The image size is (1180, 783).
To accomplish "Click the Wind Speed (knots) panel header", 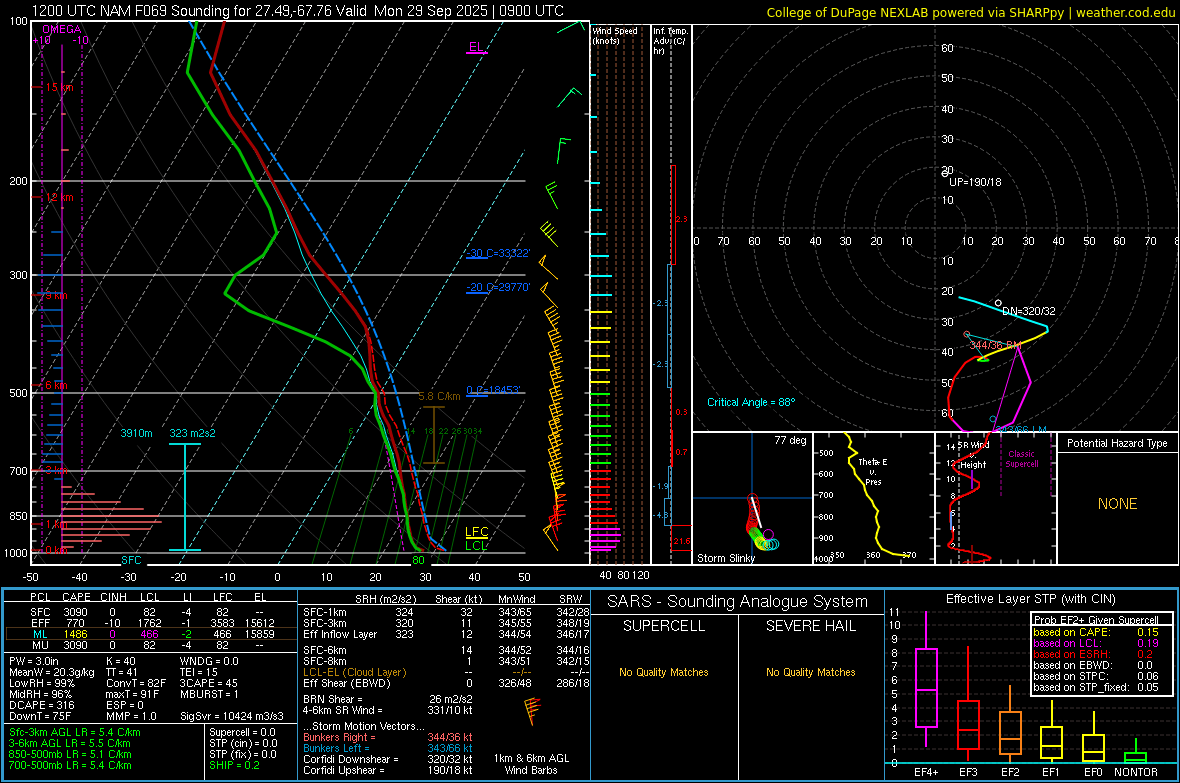I will point(614,36).
